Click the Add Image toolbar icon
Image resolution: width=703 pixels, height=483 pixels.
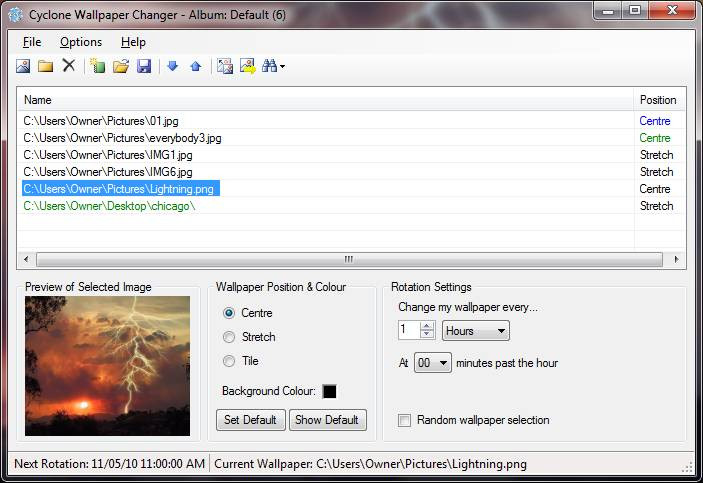pyautogui.click(x=23, y=66)
